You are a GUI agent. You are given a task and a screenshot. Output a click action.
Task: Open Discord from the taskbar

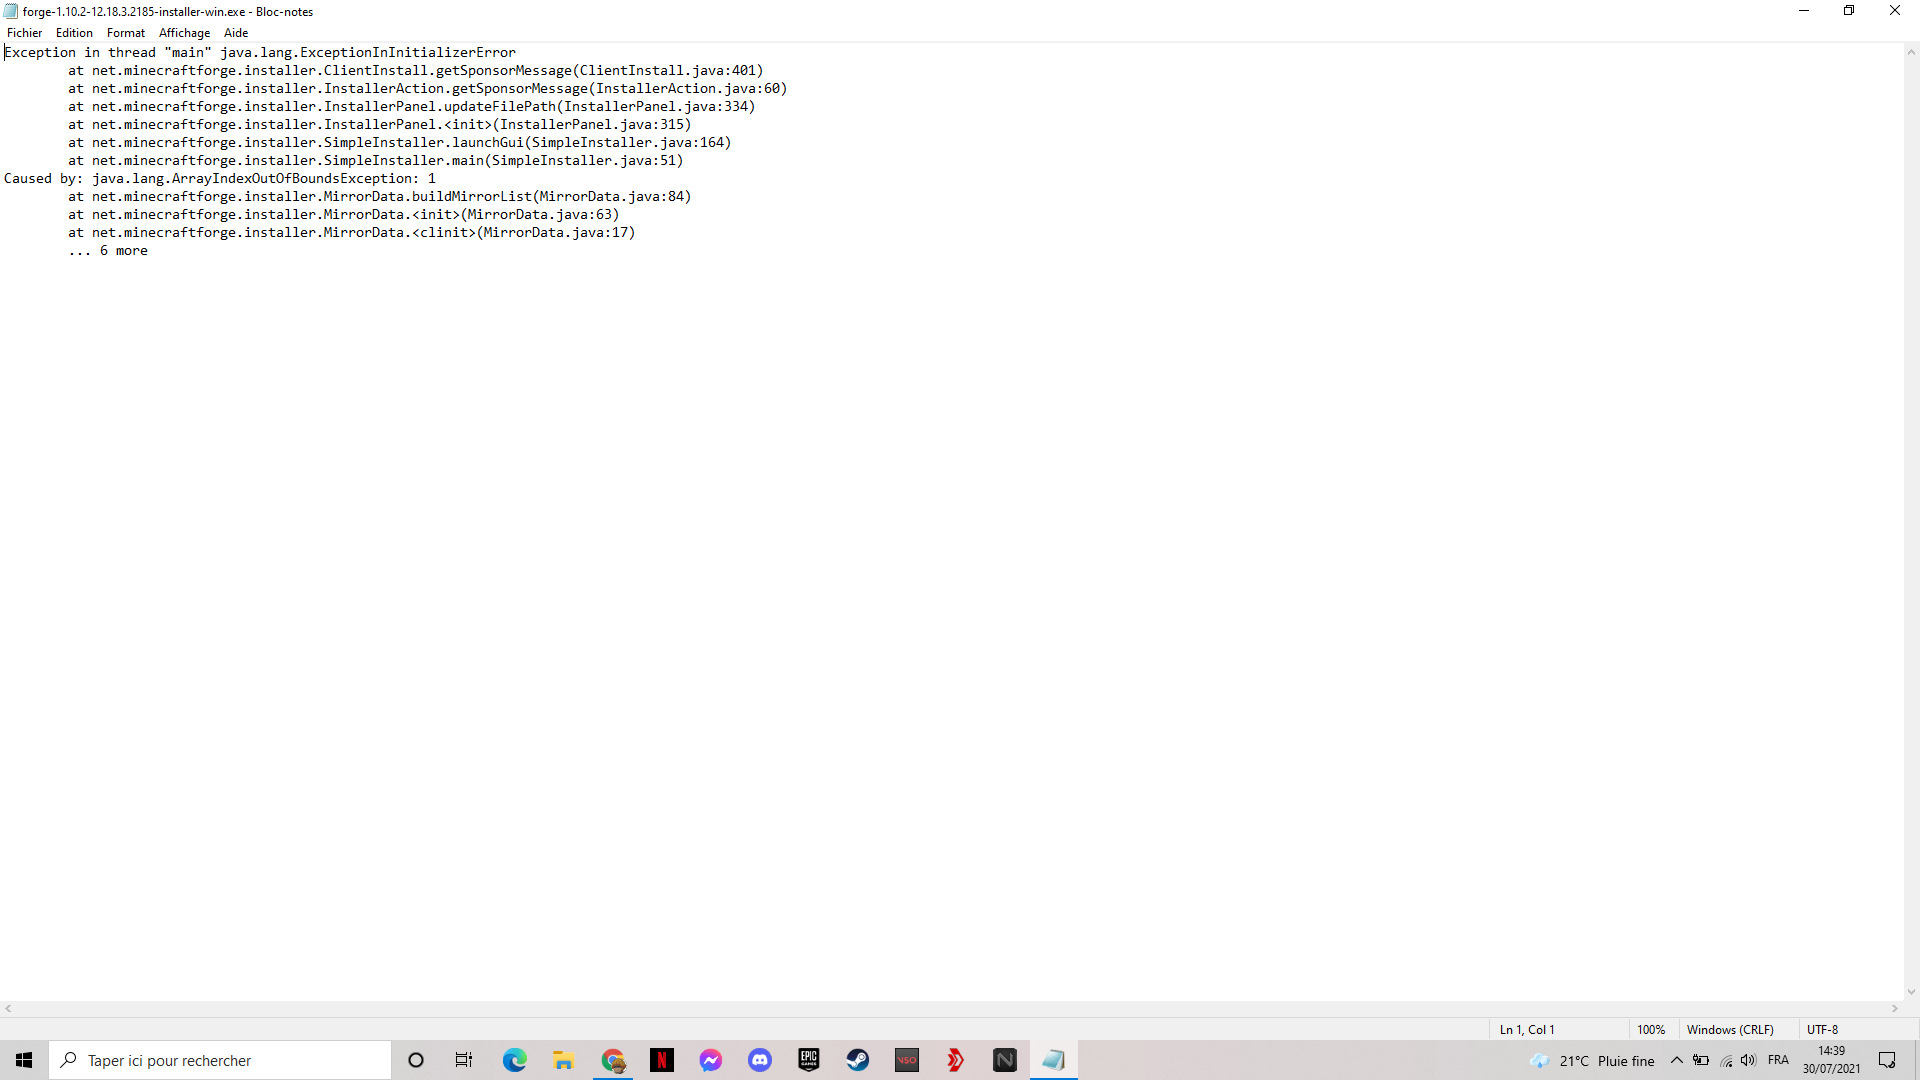click(760, 1060)
